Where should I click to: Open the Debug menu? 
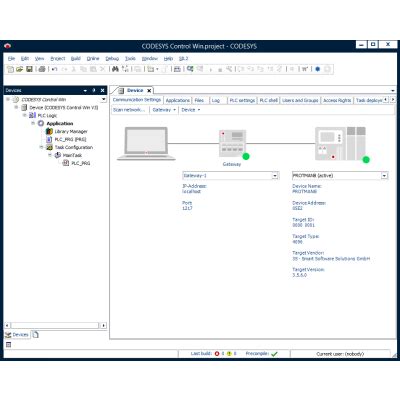[x=112, y=58]
